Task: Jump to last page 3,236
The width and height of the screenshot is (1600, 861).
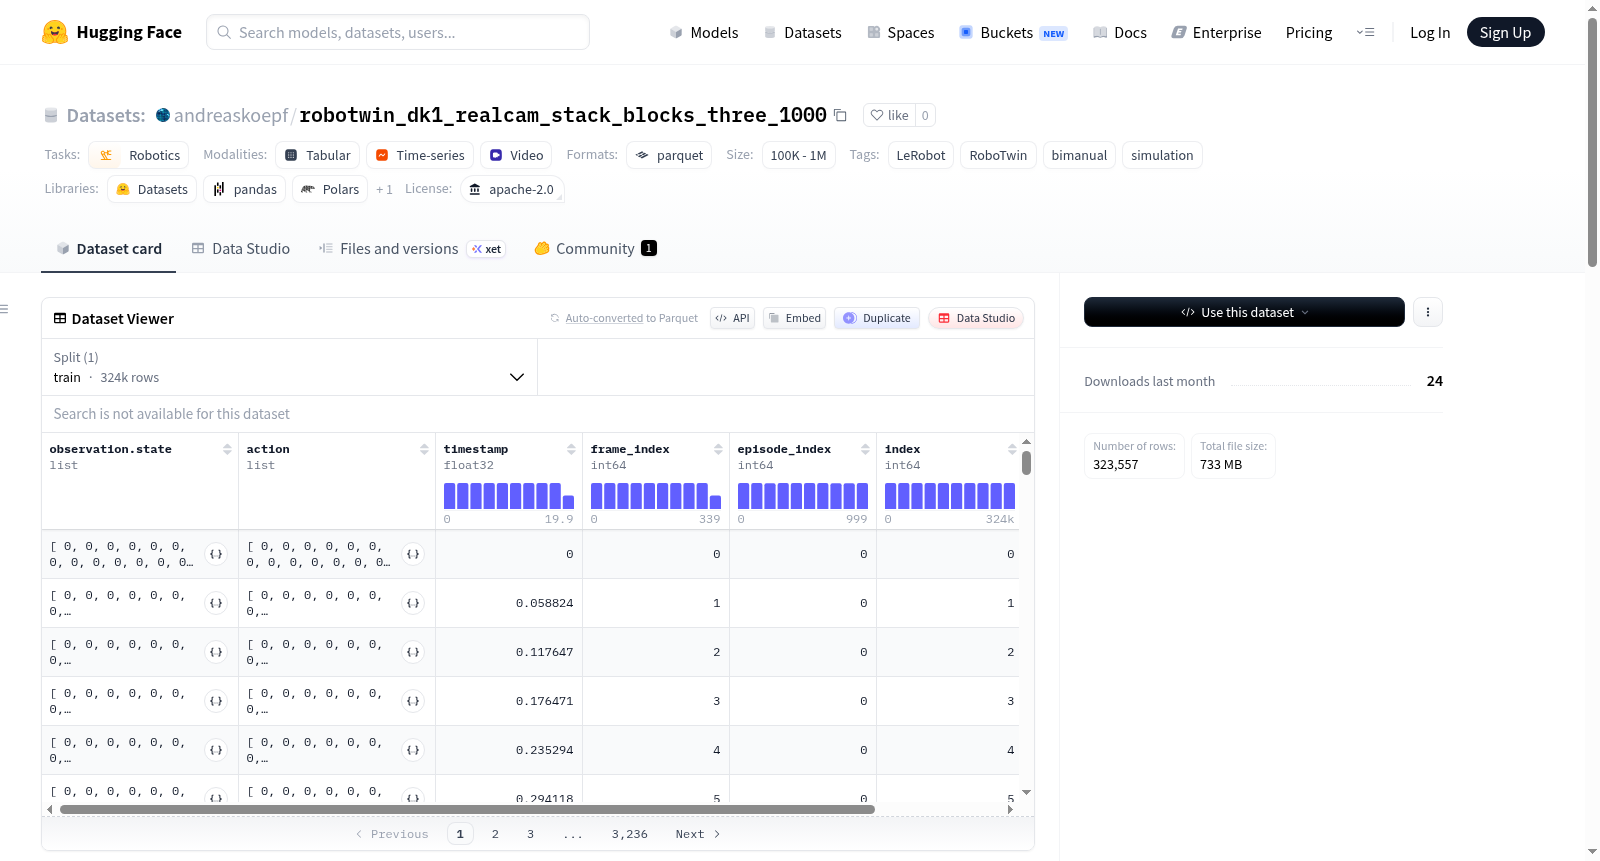Action: click(x=630, y=834)
